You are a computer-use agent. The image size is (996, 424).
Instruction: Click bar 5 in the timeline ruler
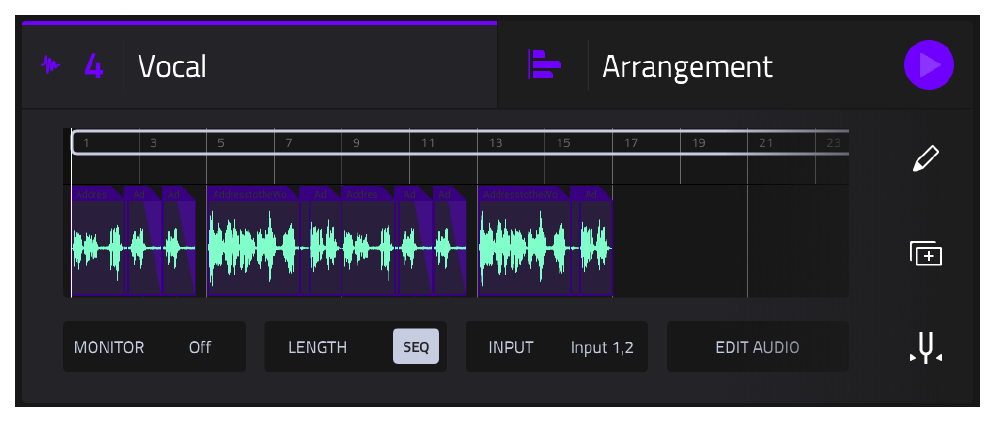(x=221, y=143)
